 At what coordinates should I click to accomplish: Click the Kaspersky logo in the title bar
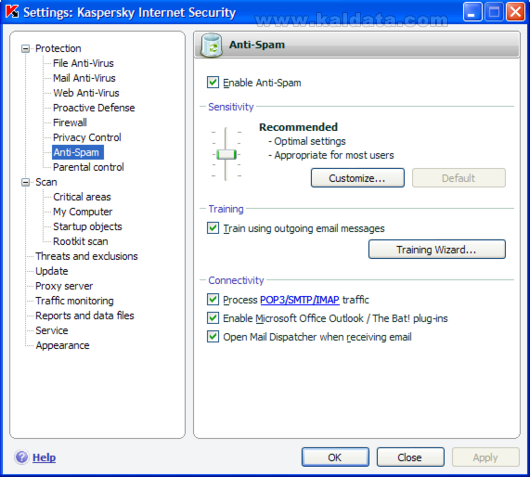coord(13,12)
